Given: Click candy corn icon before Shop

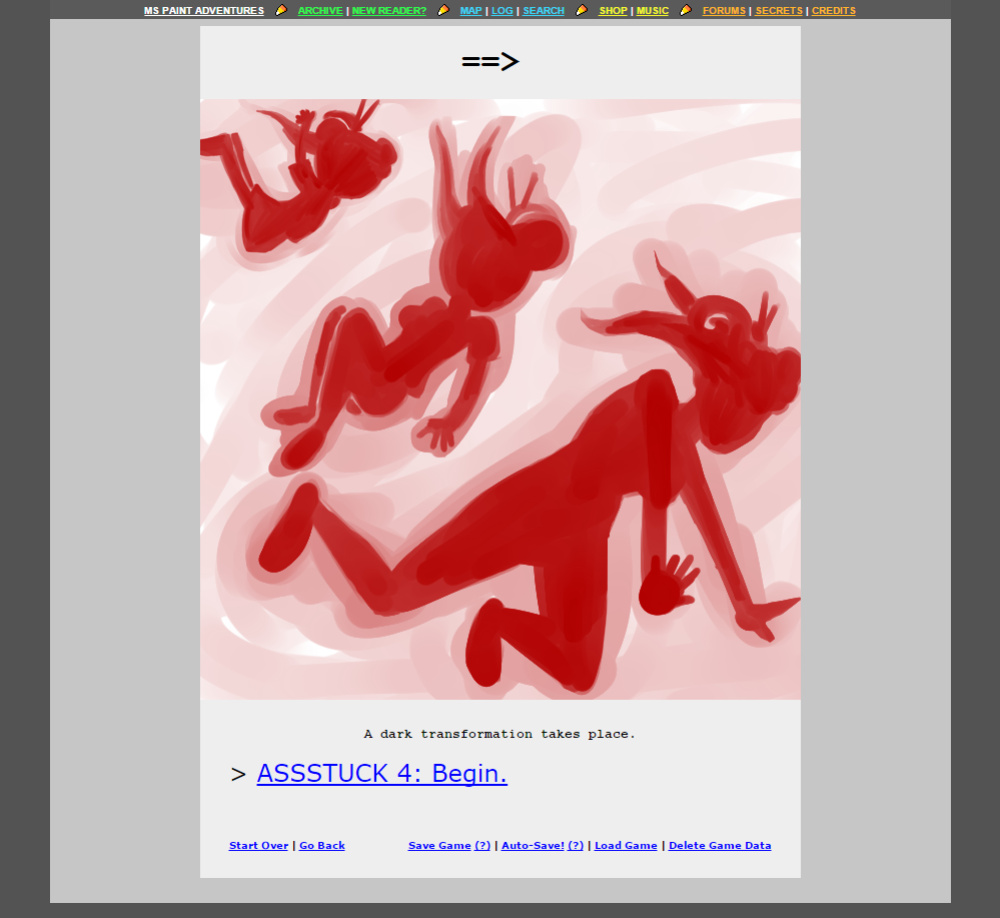Looking at the screenshot, I should coord(582,10).
